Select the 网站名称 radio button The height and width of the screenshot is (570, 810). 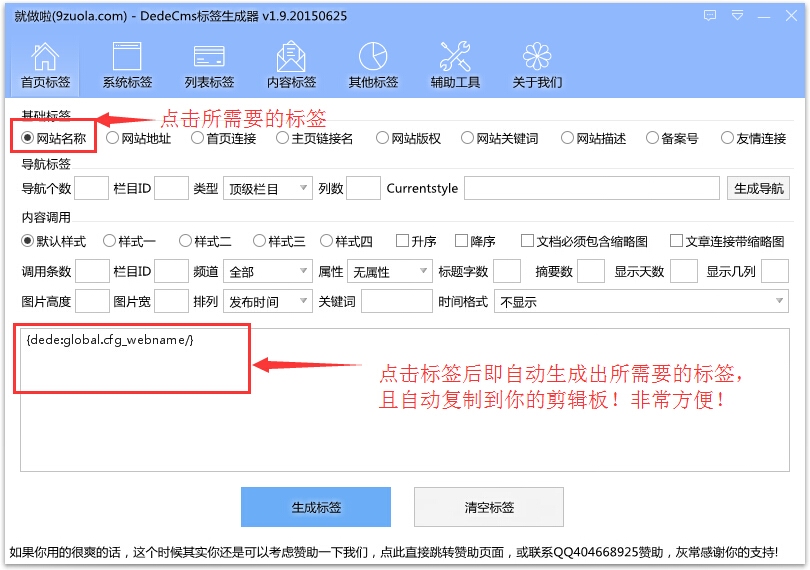tap(54, 138)
